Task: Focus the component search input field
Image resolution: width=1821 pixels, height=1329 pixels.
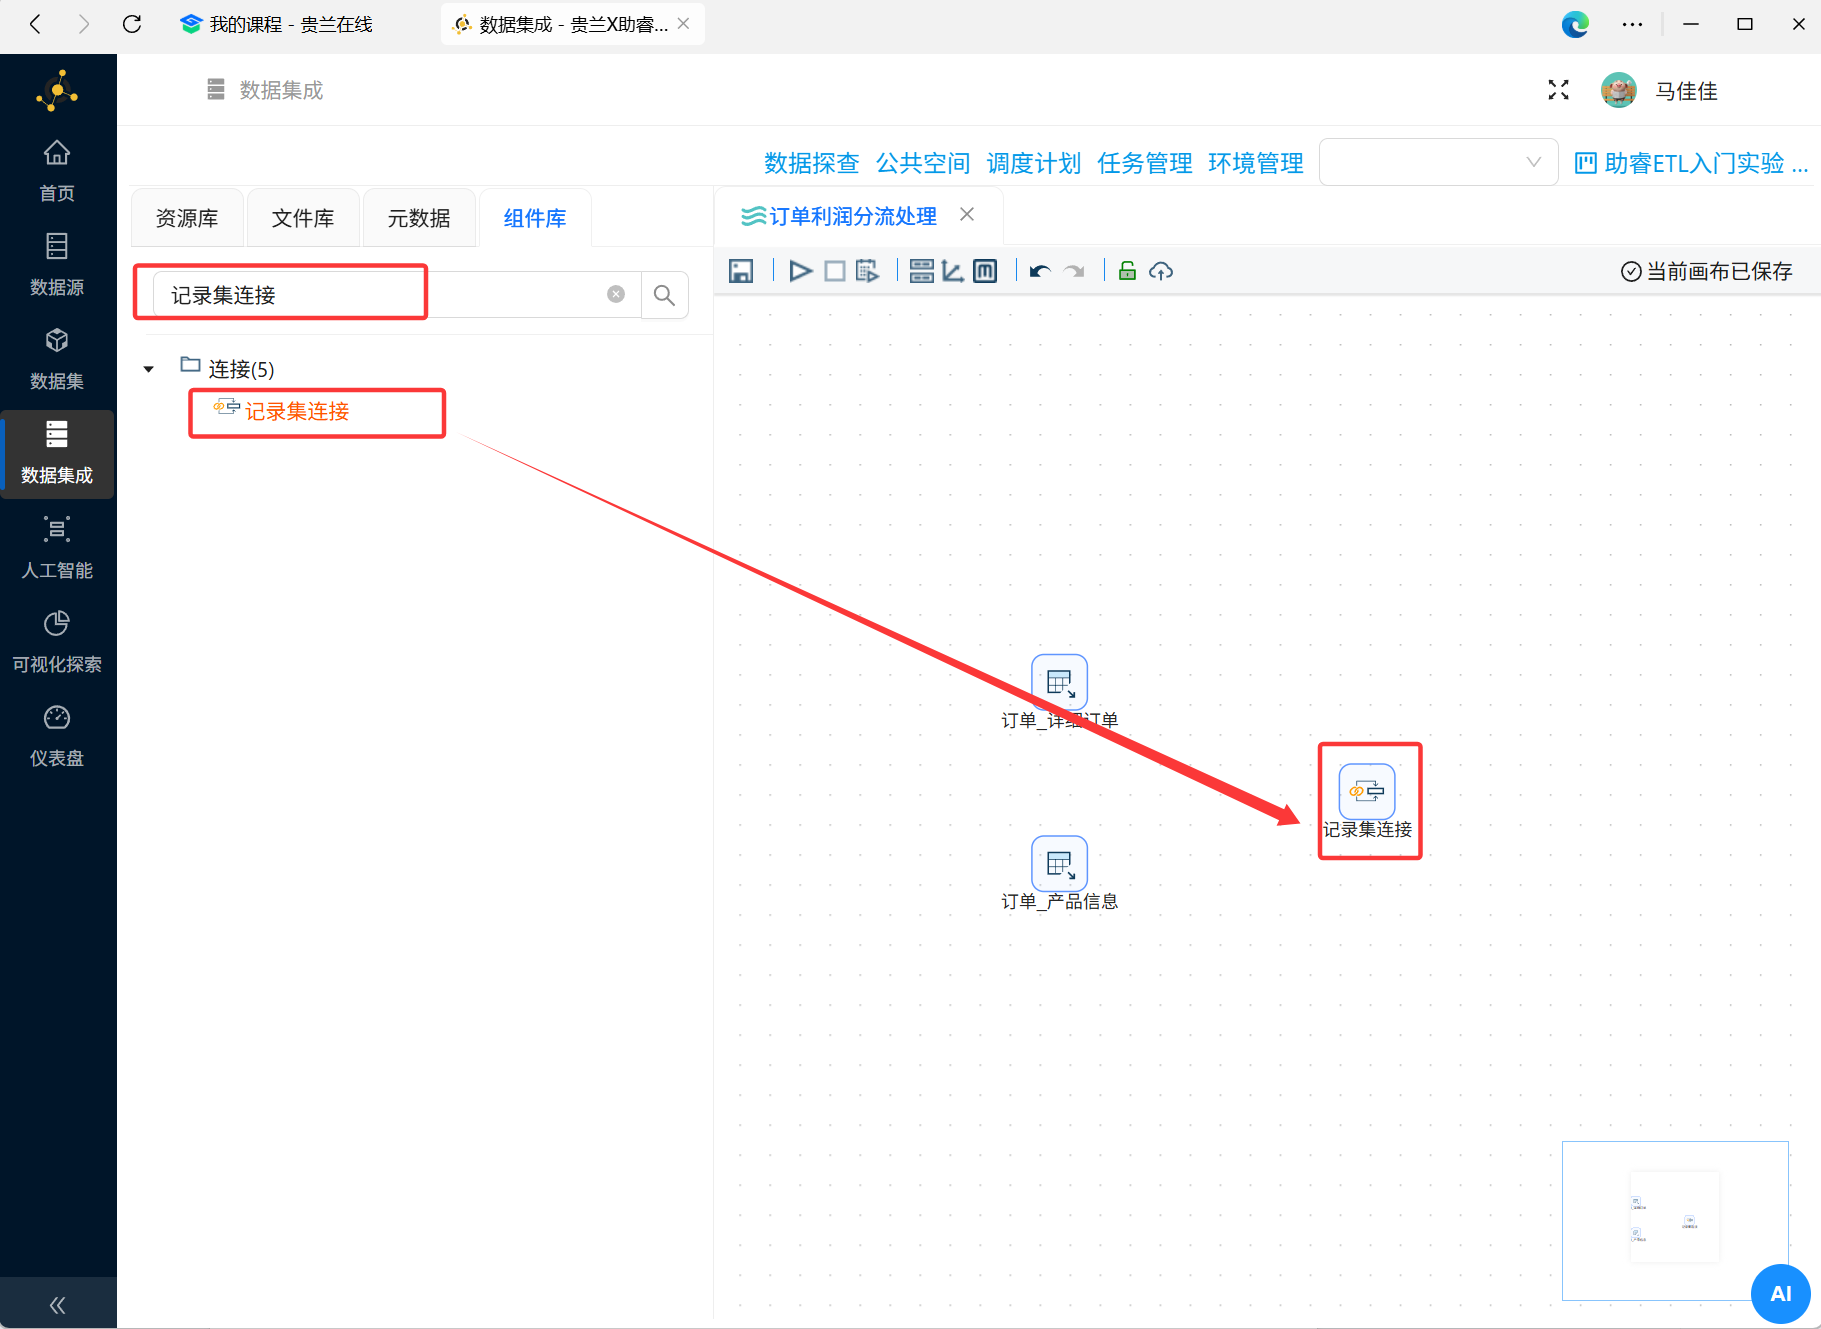Action: tap(396, 295)
